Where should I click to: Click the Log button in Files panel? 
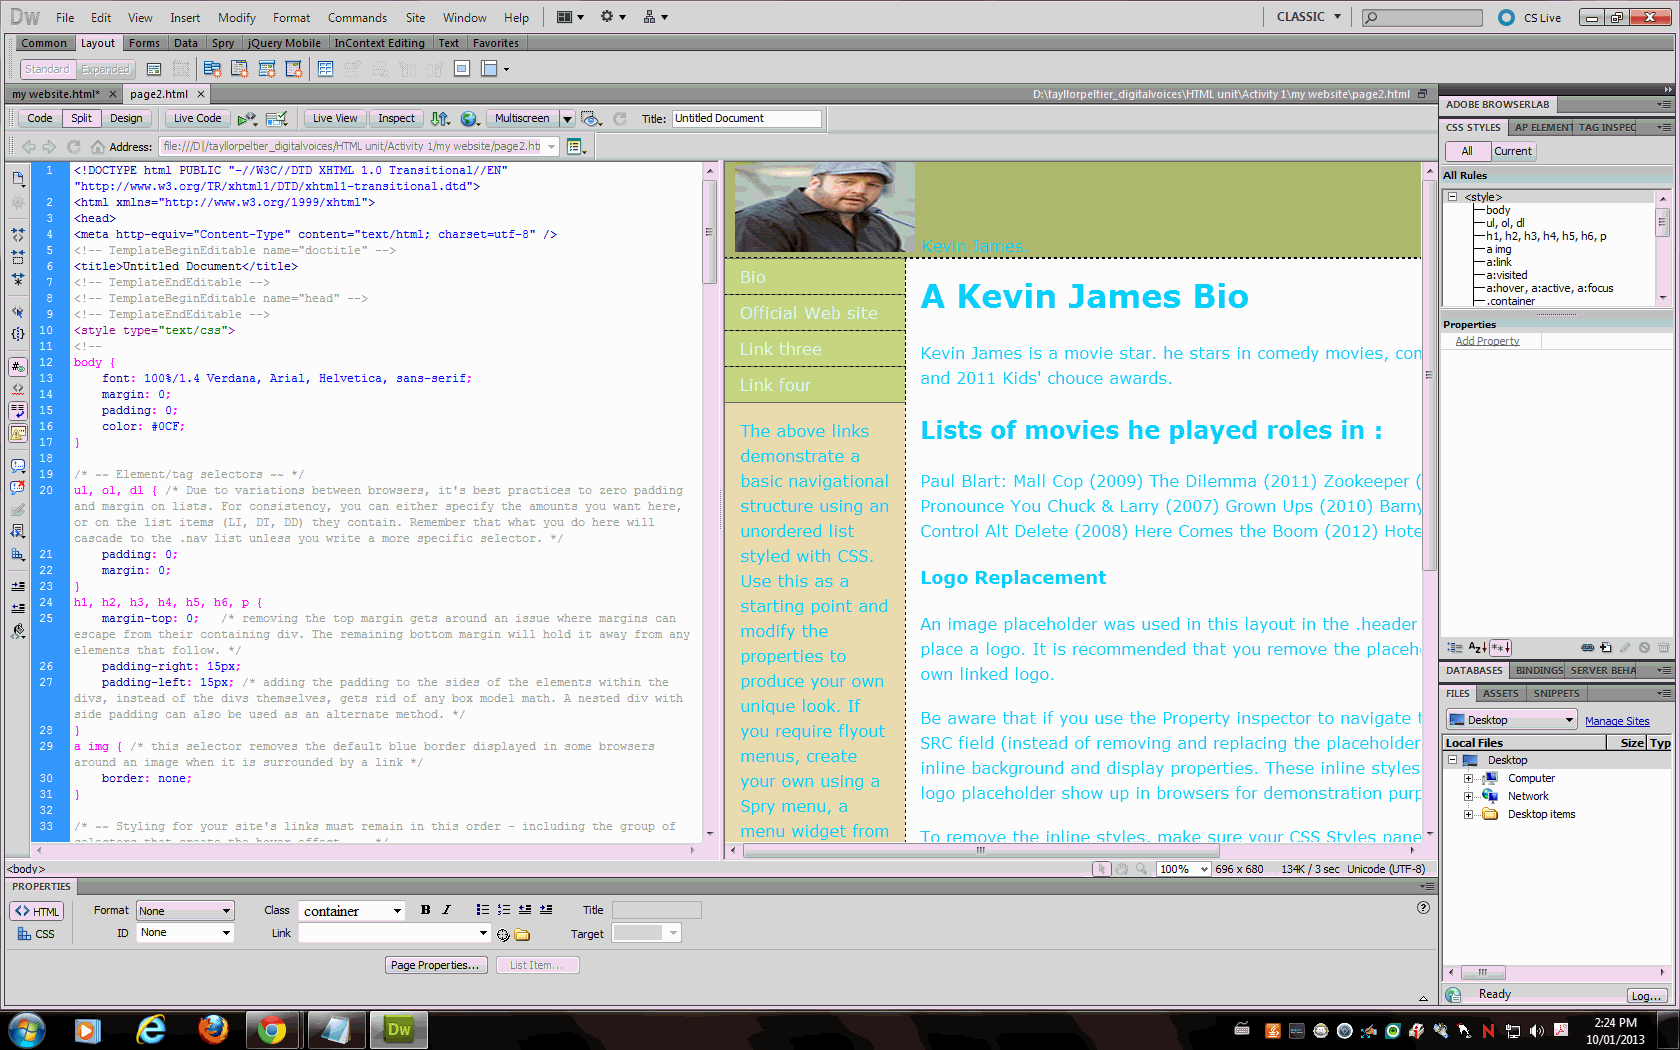pyautogui.click(x=1646, y=995)
